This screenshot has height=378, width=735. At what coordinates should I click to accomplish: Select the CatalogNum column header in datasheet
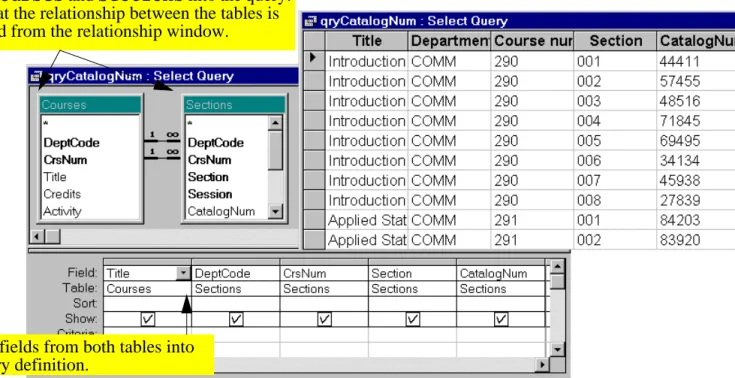(x=696, y=41)
